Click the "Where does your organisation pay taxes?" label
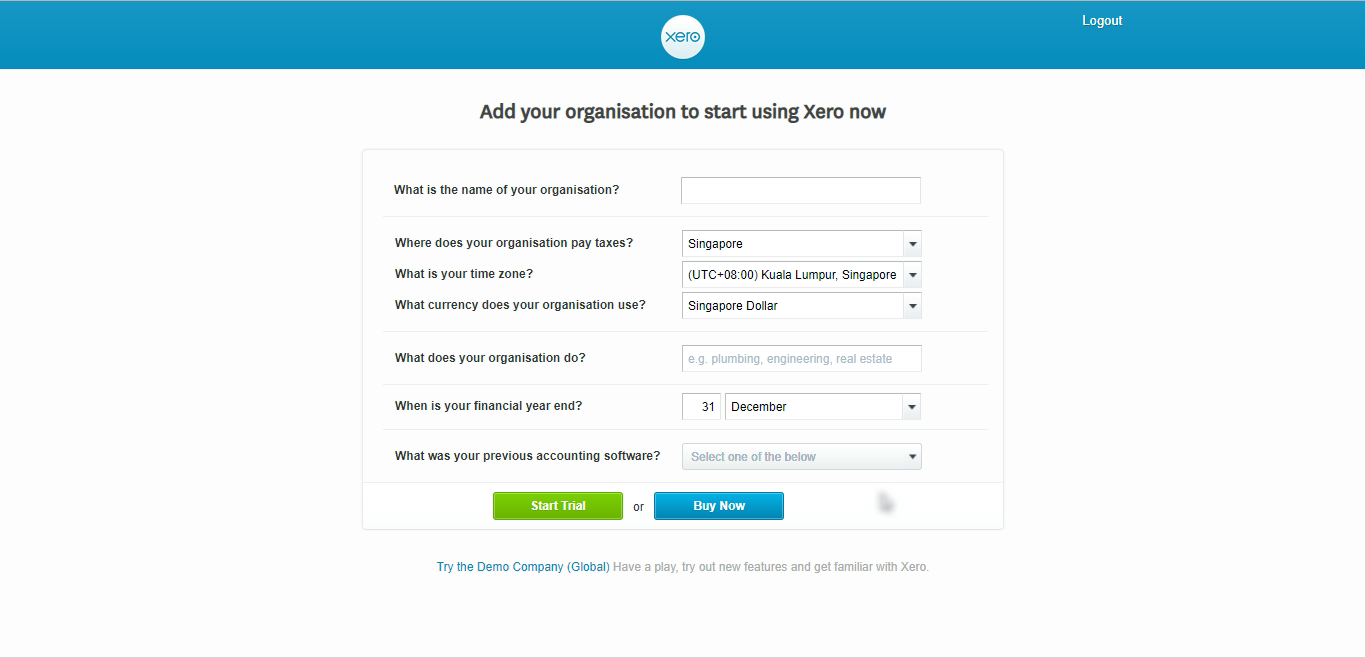Screen dimensions: 1365x657 [x=513, y=243]
